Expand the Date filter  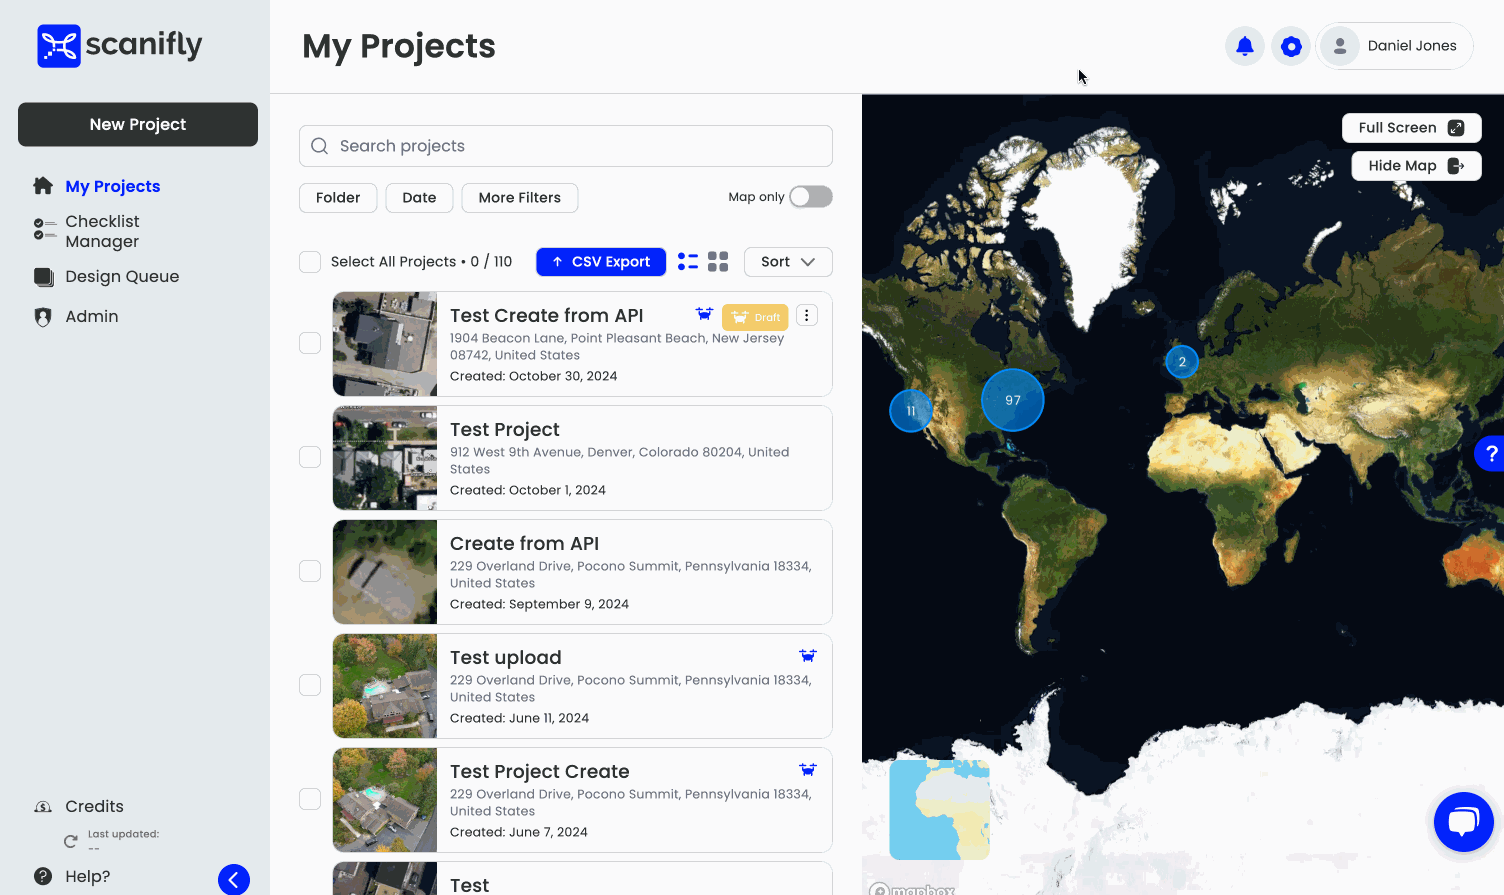(x=419, y=198)
